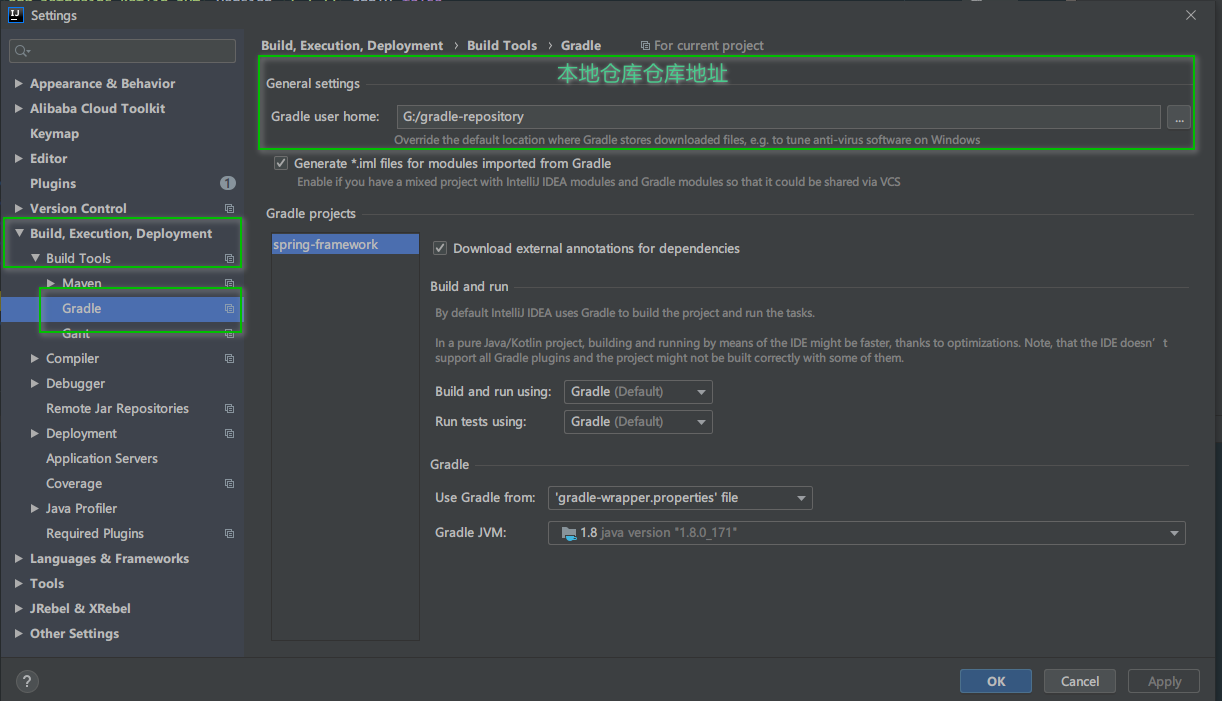Click the Plugins update count badge
This screenshot has width=1222, height=701.
[227, 183]
